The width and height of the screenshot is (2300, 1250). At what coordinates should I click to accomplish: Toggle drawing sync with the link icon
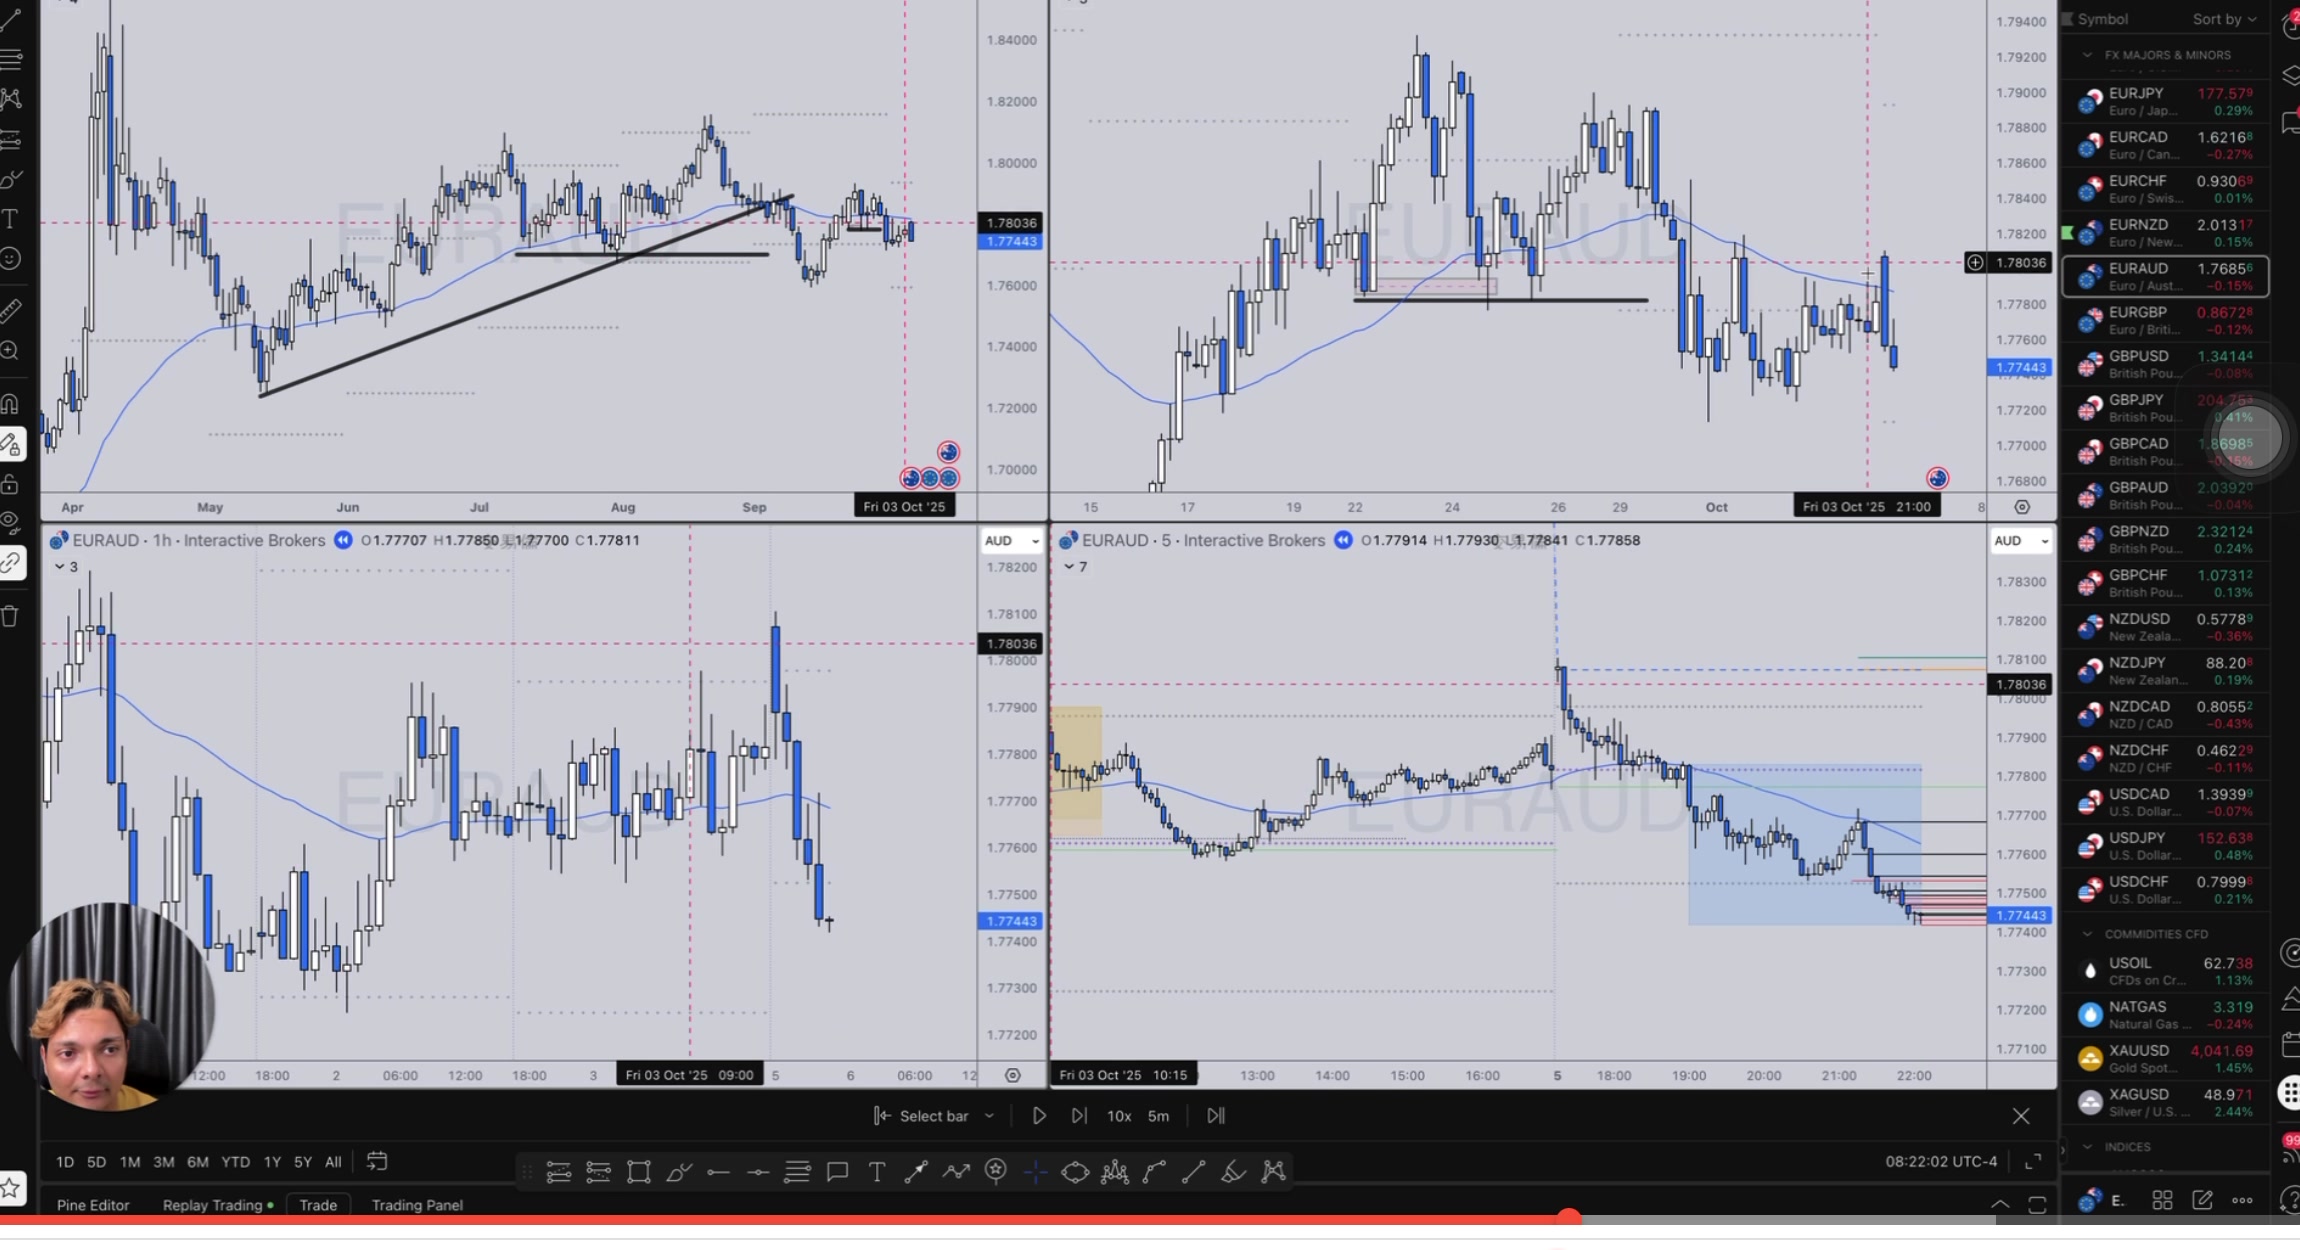[12, 562]
